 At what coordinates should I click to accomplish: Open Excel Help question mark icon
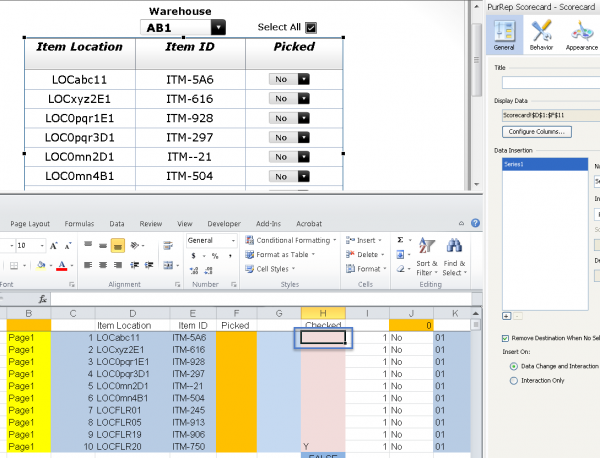point(475,223)
